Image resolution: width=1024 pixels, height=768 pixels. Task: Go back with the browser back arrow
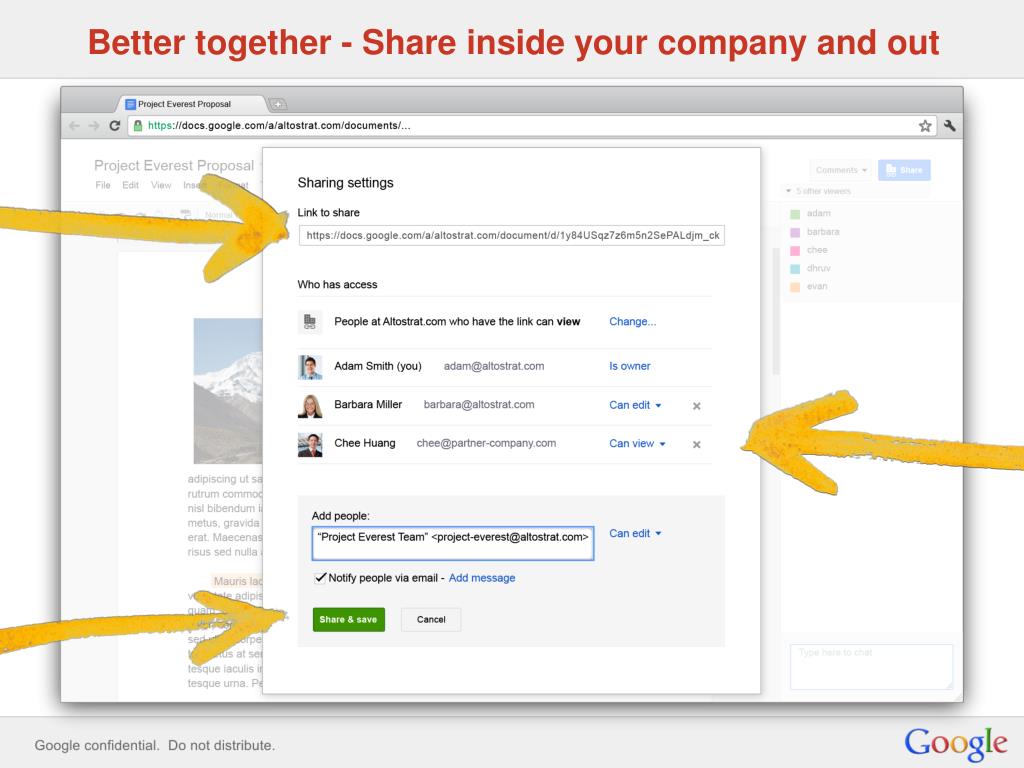point(74,125)
